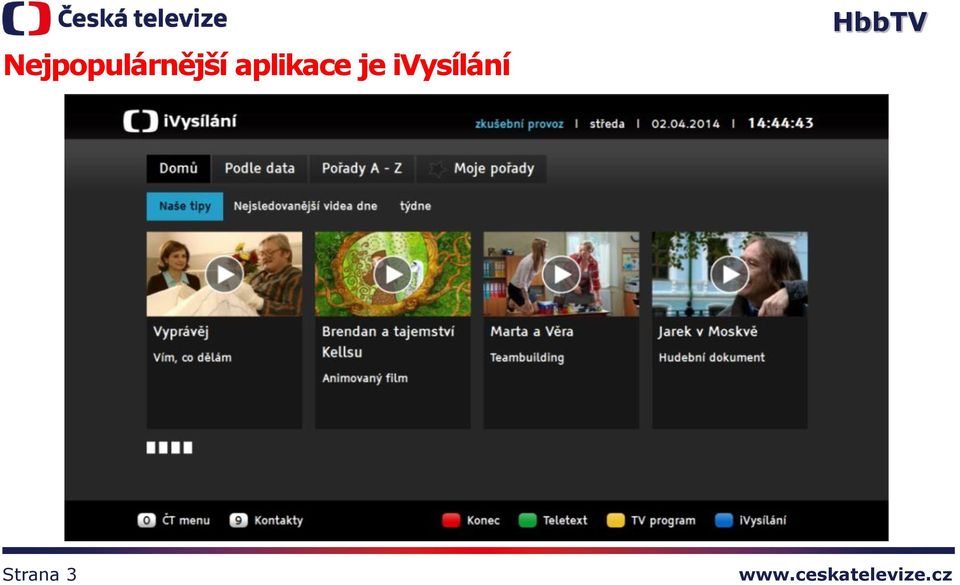Click the Animovaný film subtitle
Viewport: 960px width, 585px height.
click(x=365, y=378)
